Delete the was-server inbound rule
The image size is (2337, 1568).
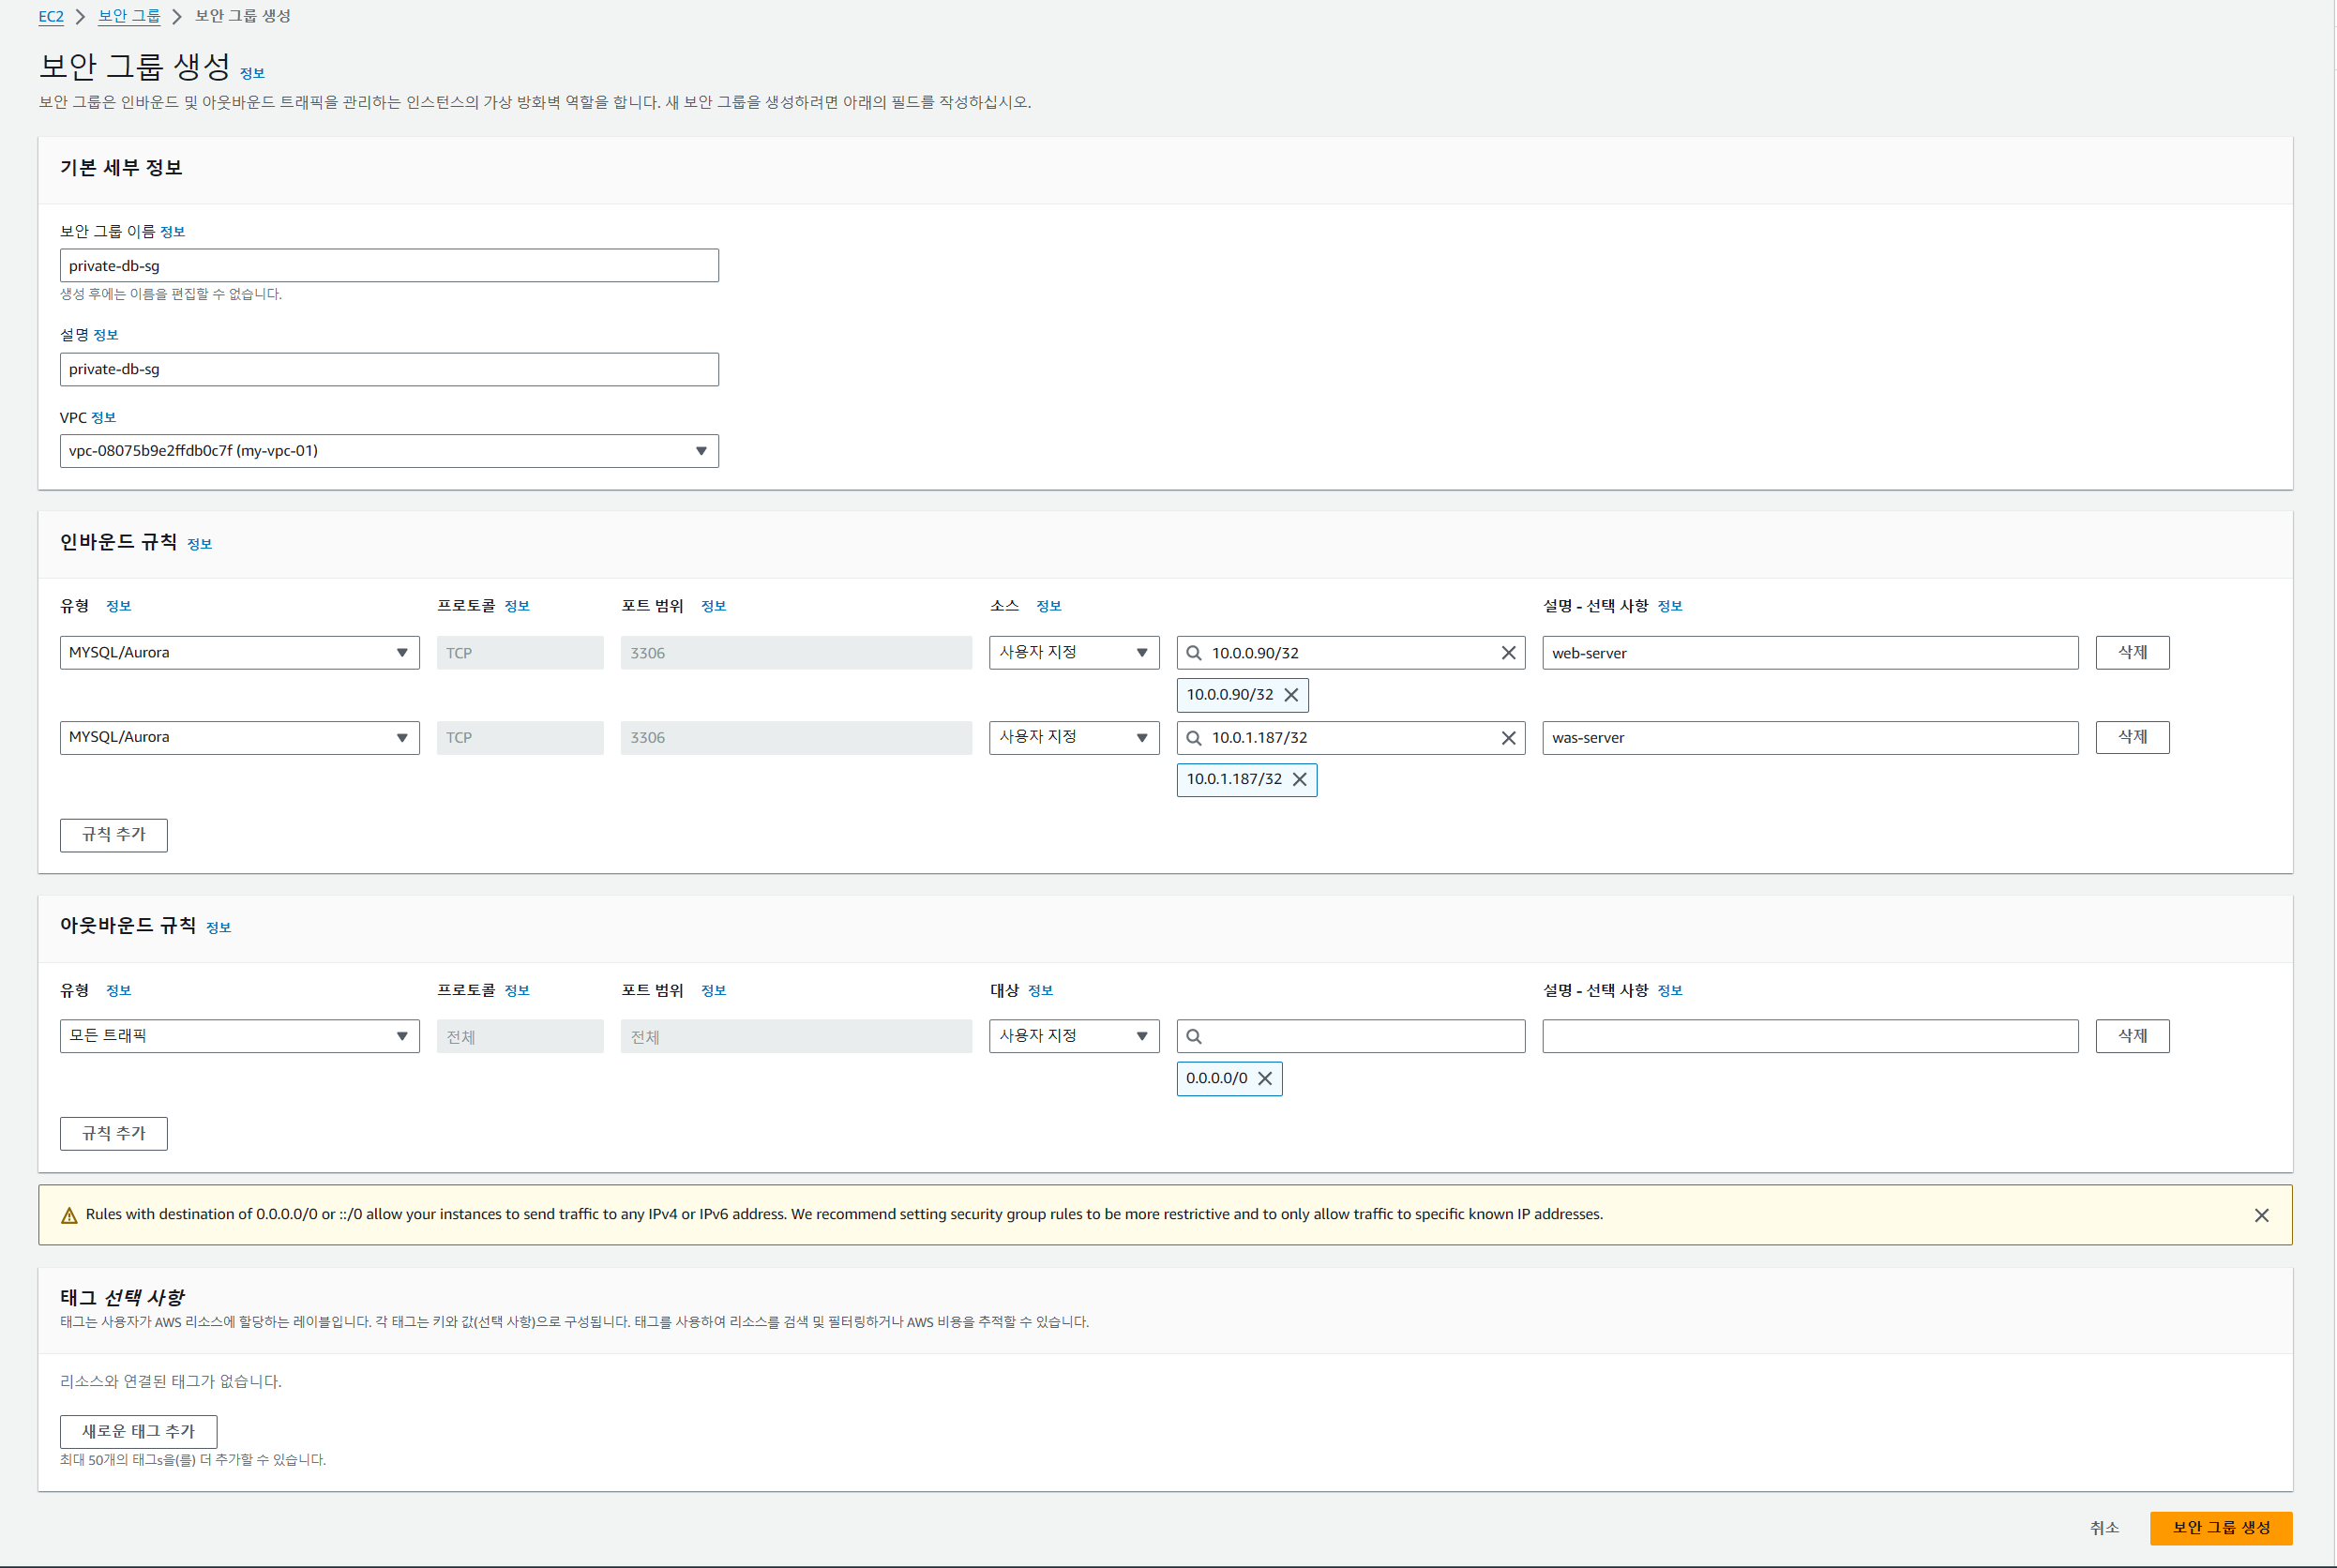tap(2131, 738)
